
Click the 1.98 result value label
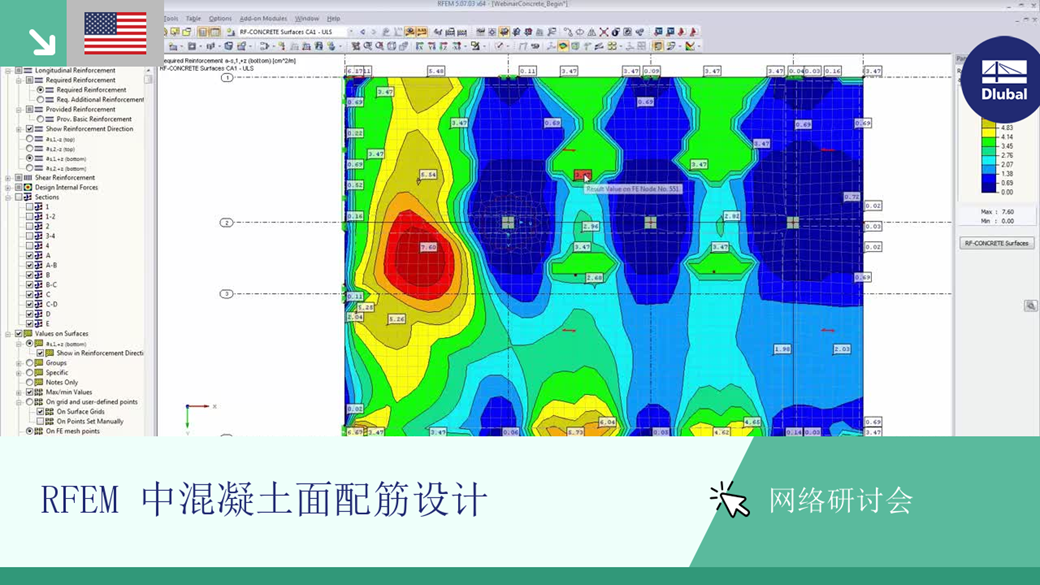point(782,349)
